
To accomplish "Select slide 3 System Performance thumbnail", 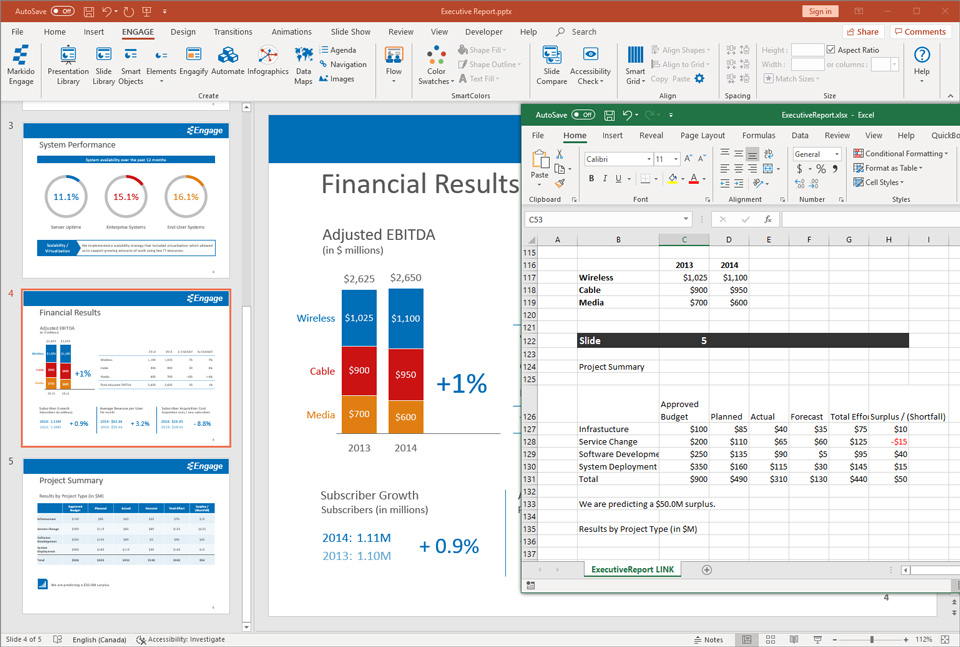I will pyautogui.click(x=126, y=200).
